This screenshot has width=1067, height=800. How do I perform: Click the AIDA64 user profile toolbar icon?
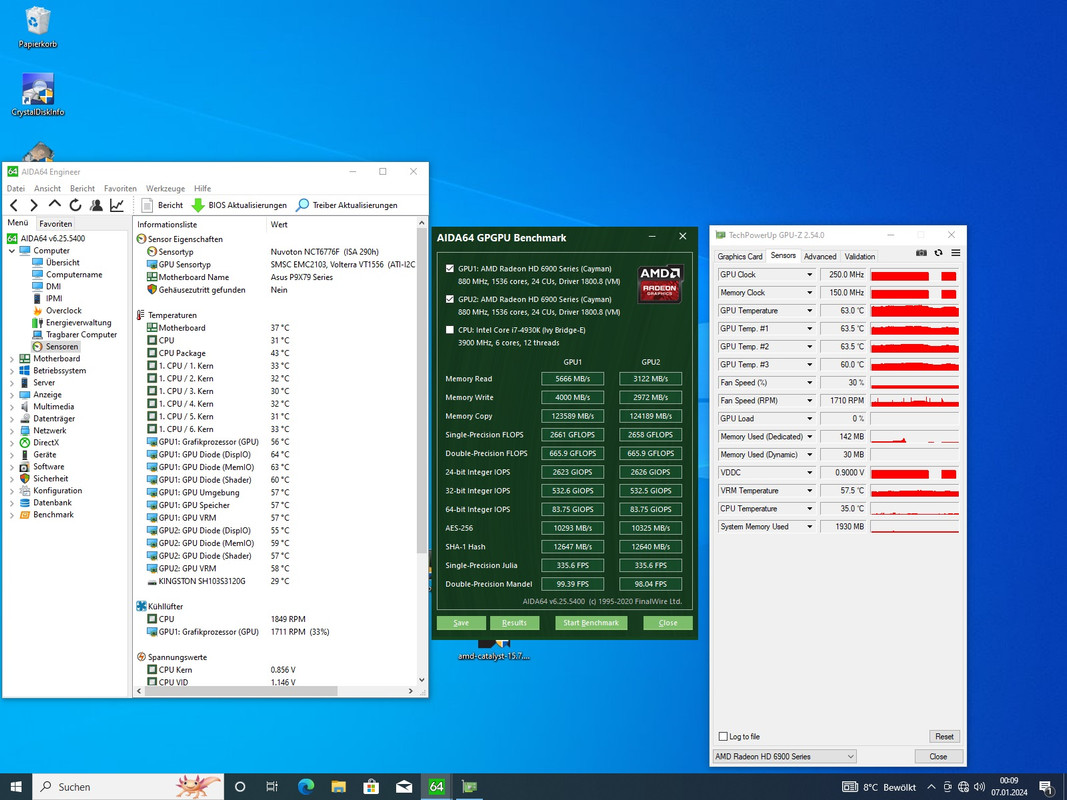(x=96, y=205)
